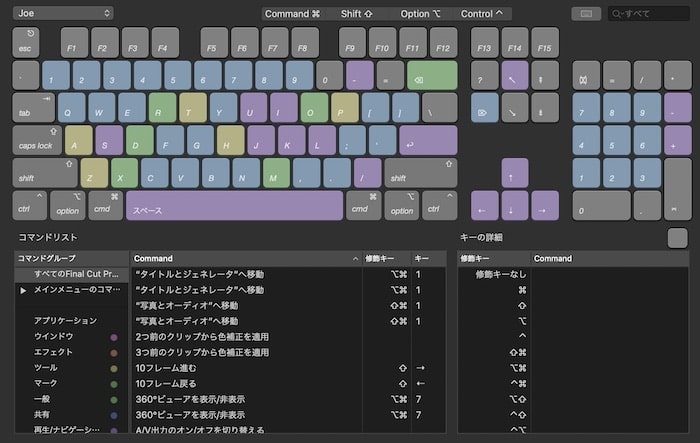Select the 共有 command group
700x443 pixels.
point(72,414)
